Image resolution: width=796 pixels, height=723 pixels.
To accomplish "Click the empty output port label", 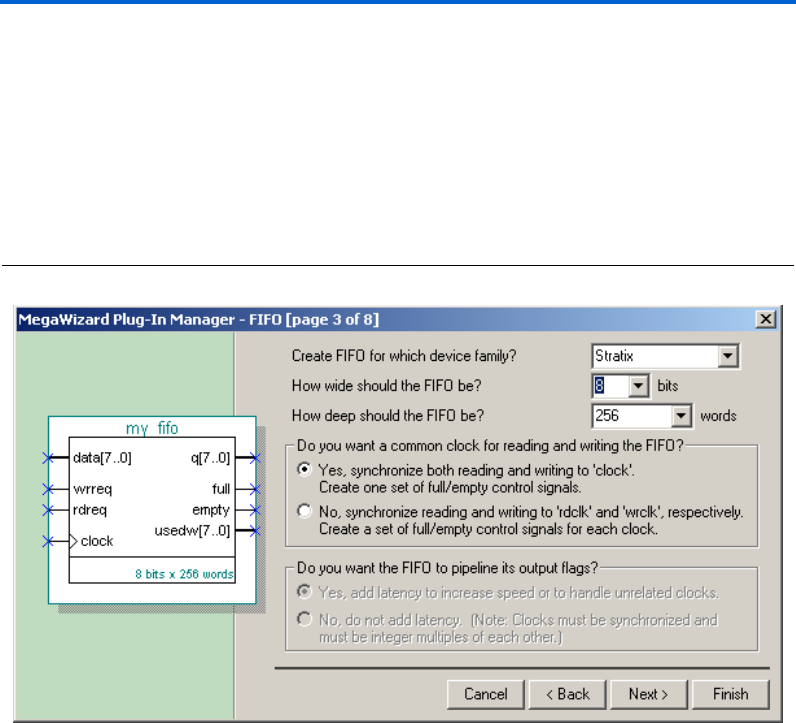I will [211, 510].
